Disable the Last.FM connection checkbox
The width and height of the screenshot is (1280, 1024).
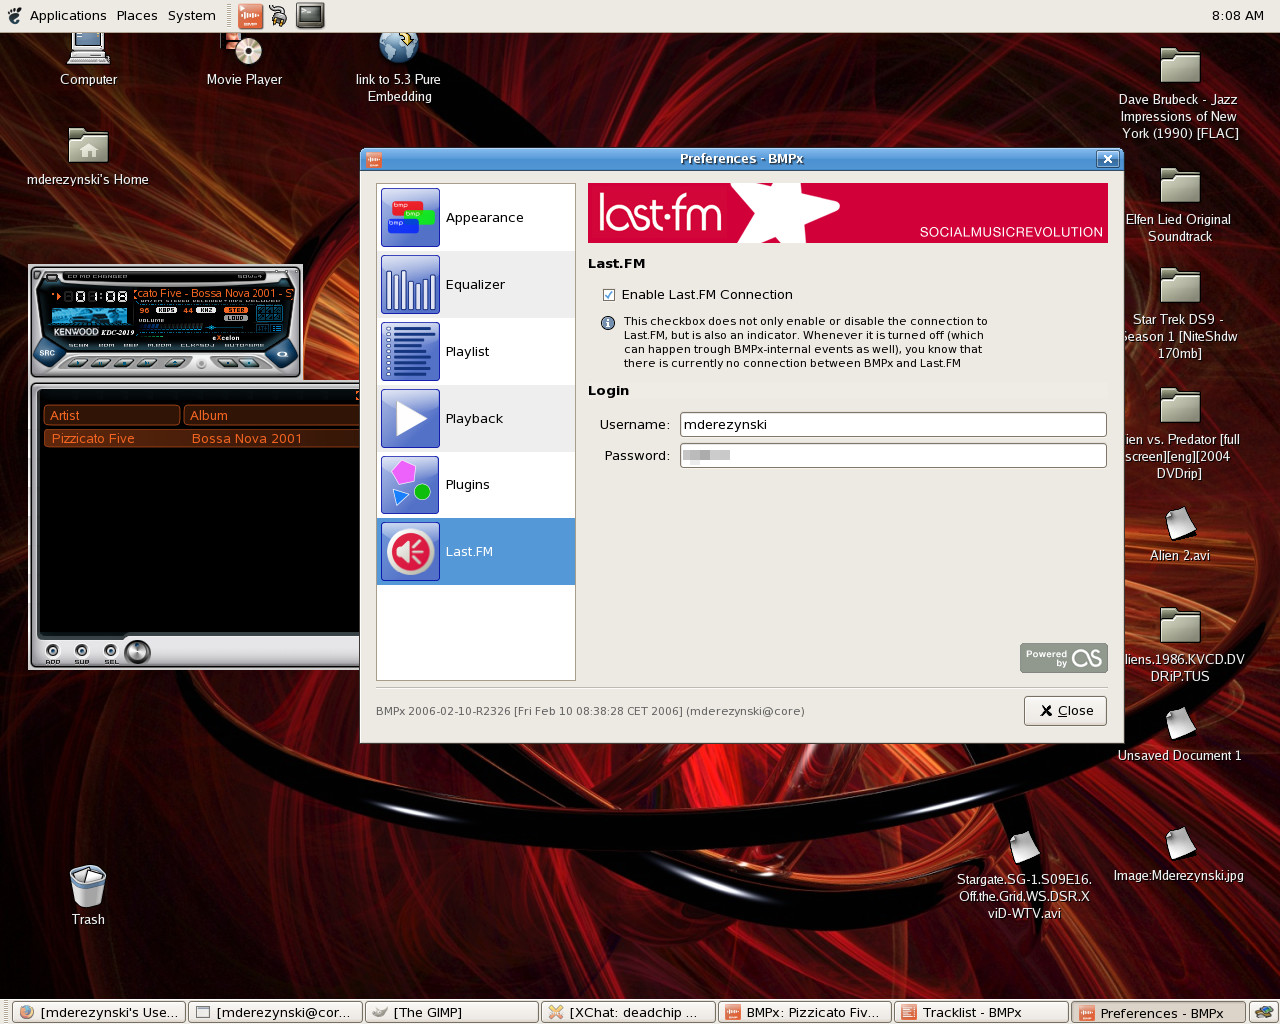(608, 295)
